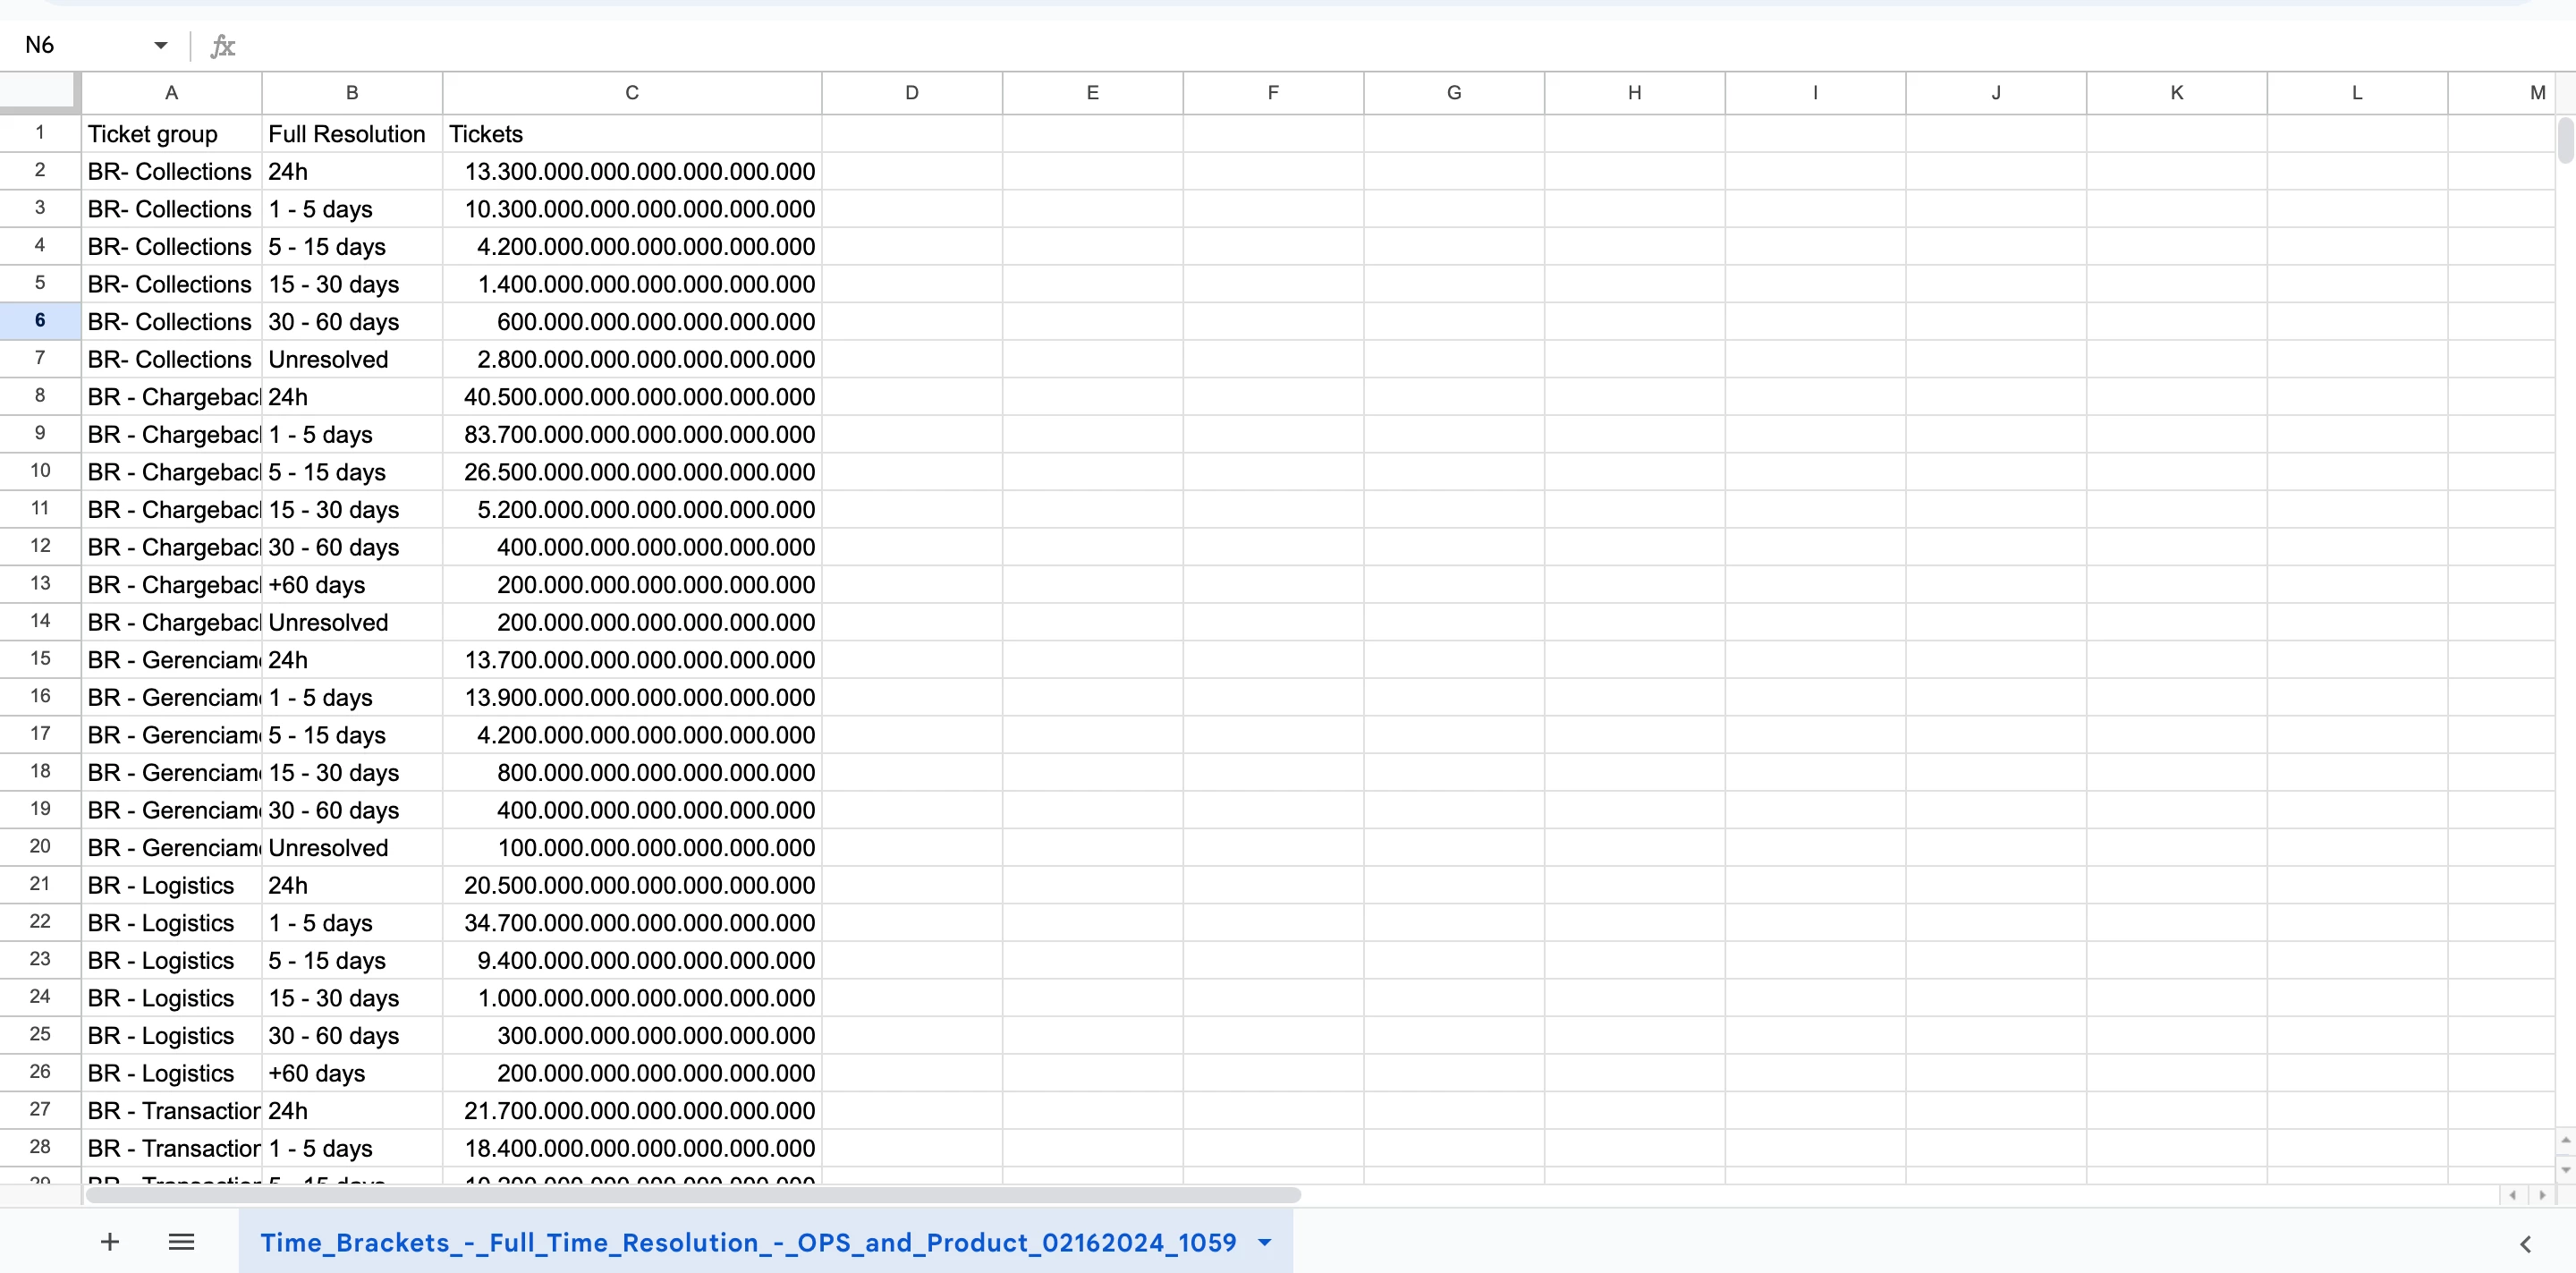Click the vertical scrollbar thumb
The width and height of the screenshot is (2576, 1273).
tap(2565, 140)
